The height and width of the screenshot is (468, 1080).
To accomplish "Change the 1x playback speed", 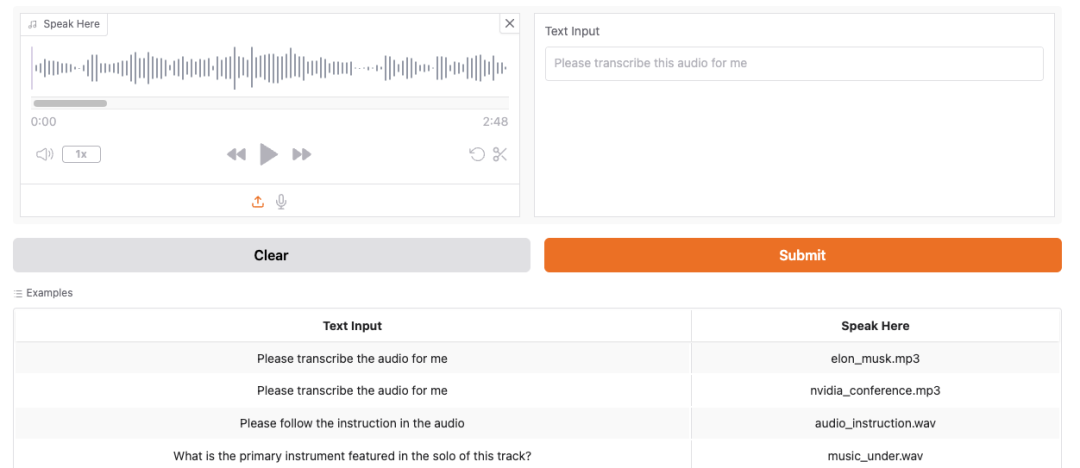I will tap(81, 154).
